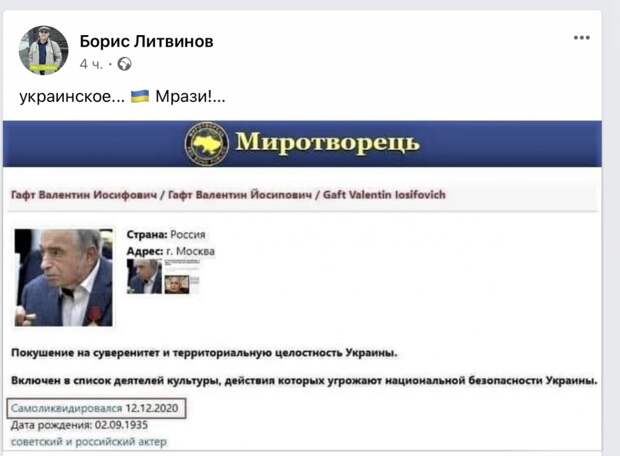Open the second small document thumbnail
Viewport: 620px width, 456px height.
(x=181, y=277)
